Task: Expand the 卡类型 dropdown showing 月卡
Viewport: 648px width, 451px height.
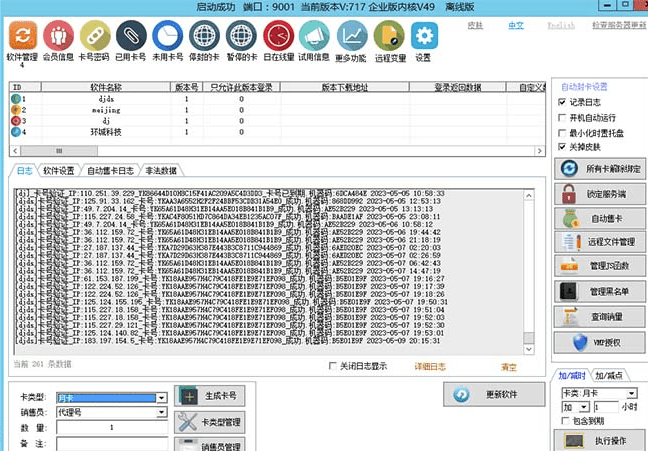Action: pos(161,397)
